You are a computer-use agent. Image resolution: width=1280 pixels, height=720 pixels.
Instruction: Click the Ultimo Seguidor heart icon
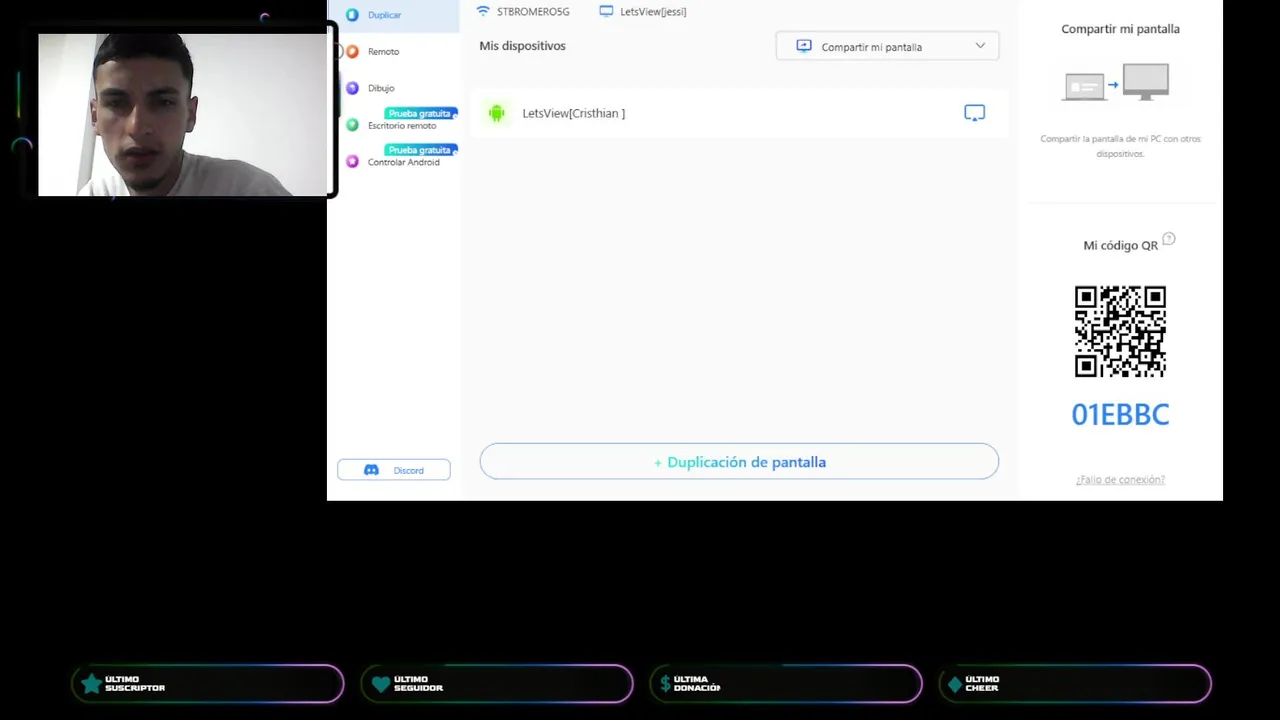coord(381,684)
